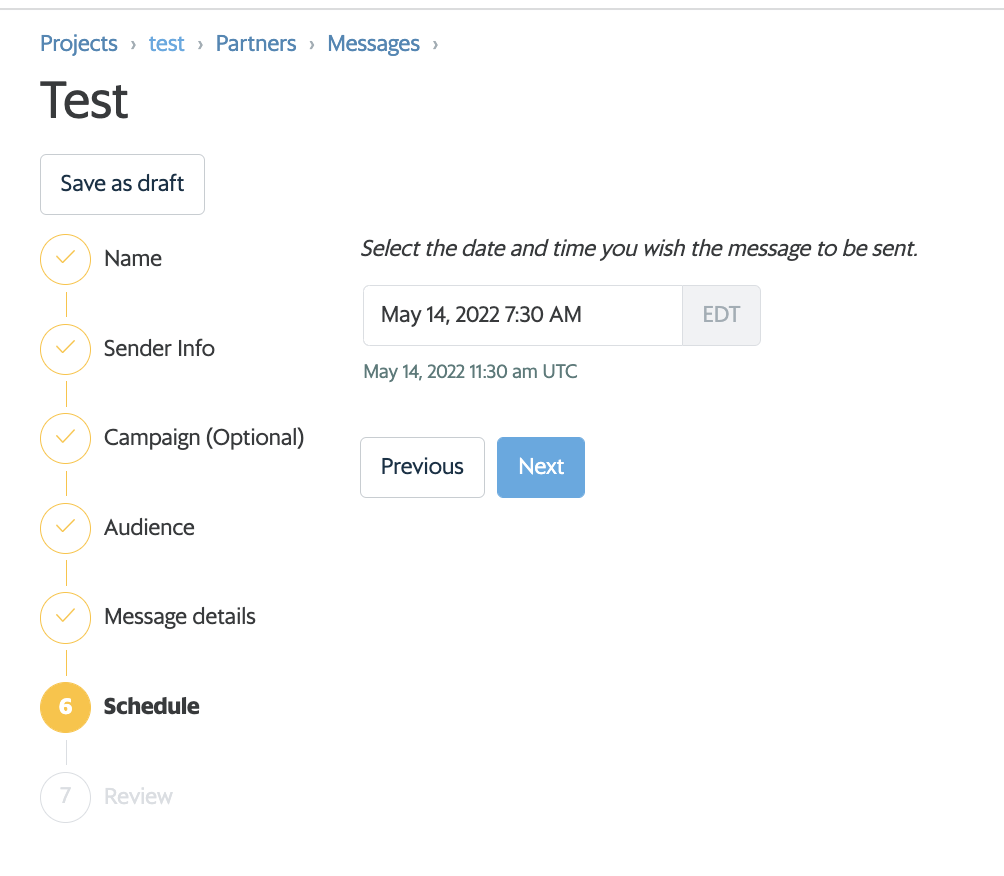Click the Audience step checkmark icon

pyautogui.click(x=65, y=528)
